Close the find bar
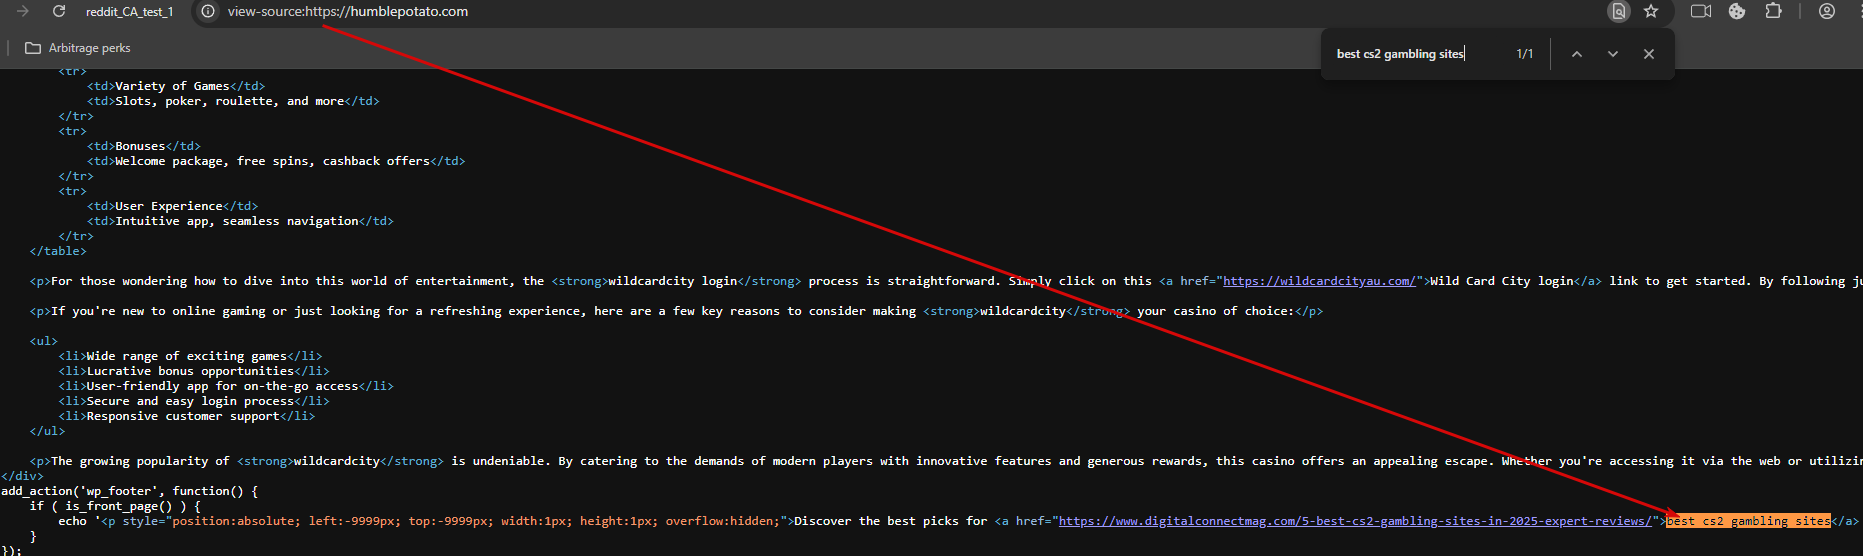The image size is (1863, 556). point(1649,54)
